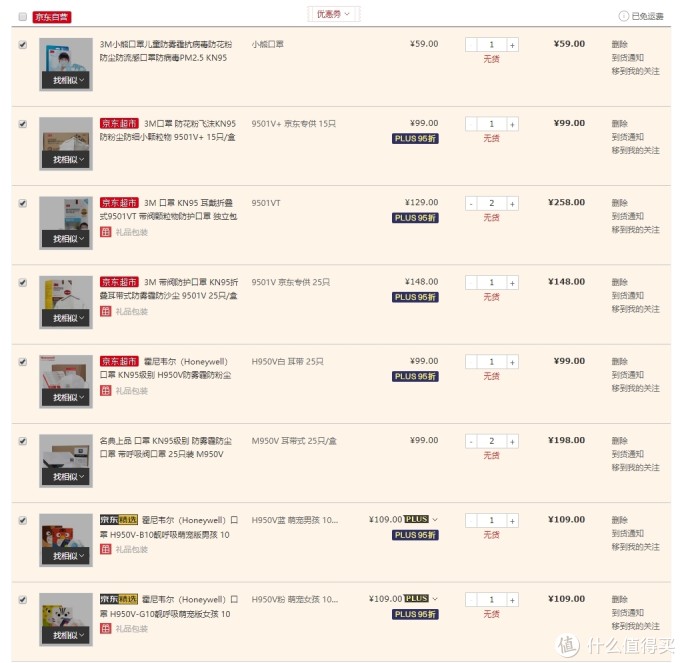Open the 名典上品 口罩 product title

tap(166, 447)
